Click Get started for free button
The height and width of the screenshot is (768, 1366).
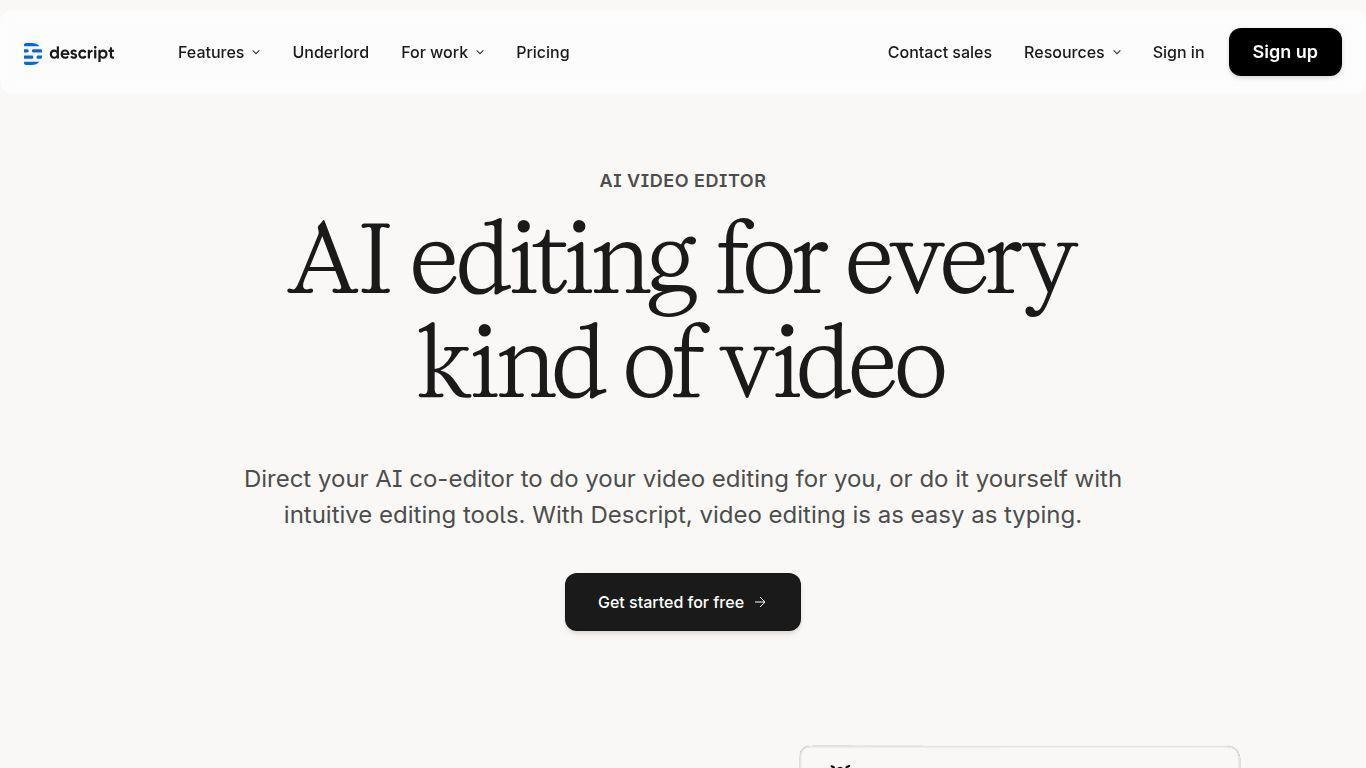[671, 602]
